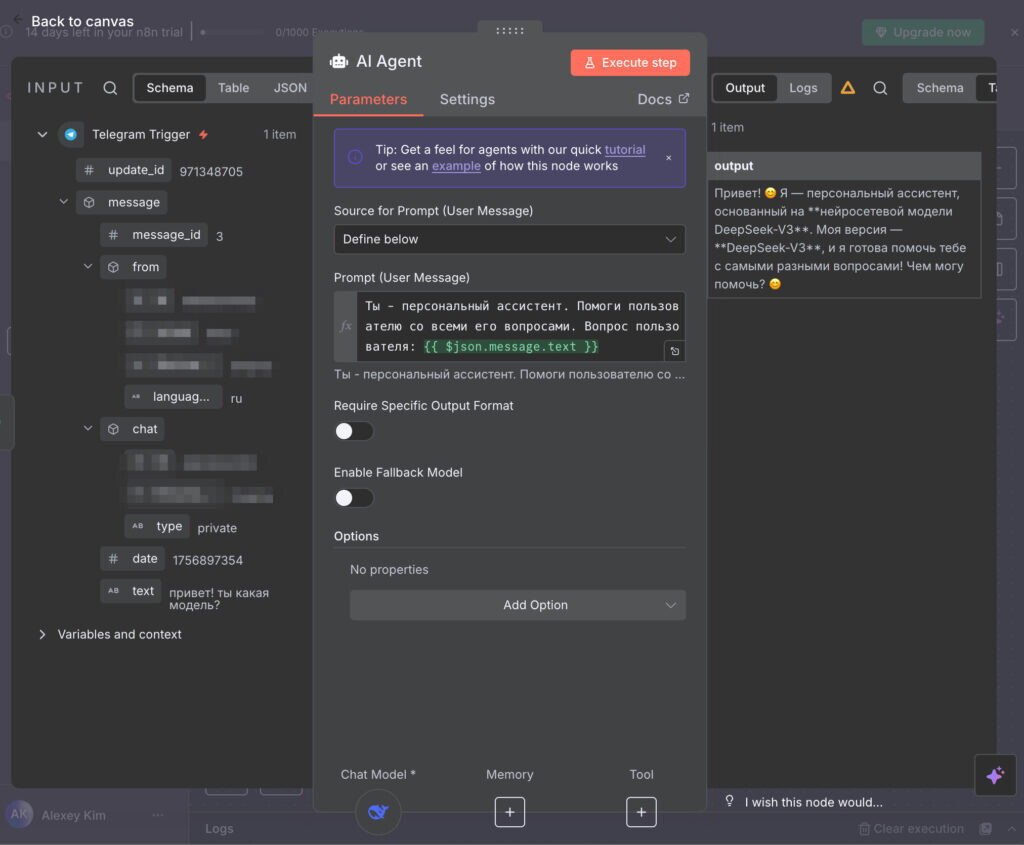Switch Output panel to Logs tab
Viewport: 1024px width, 845px height.
pyautogui.click(x=803, y=88)
